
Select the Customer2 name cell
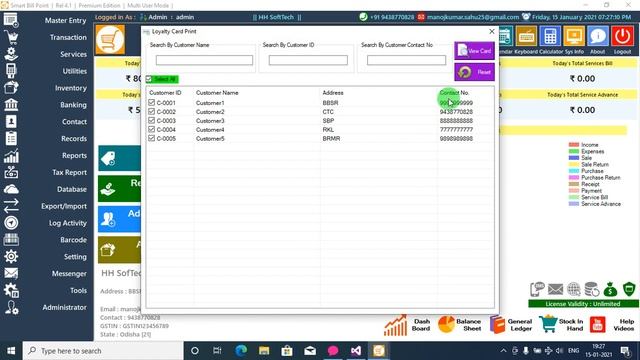pos(210,112)
